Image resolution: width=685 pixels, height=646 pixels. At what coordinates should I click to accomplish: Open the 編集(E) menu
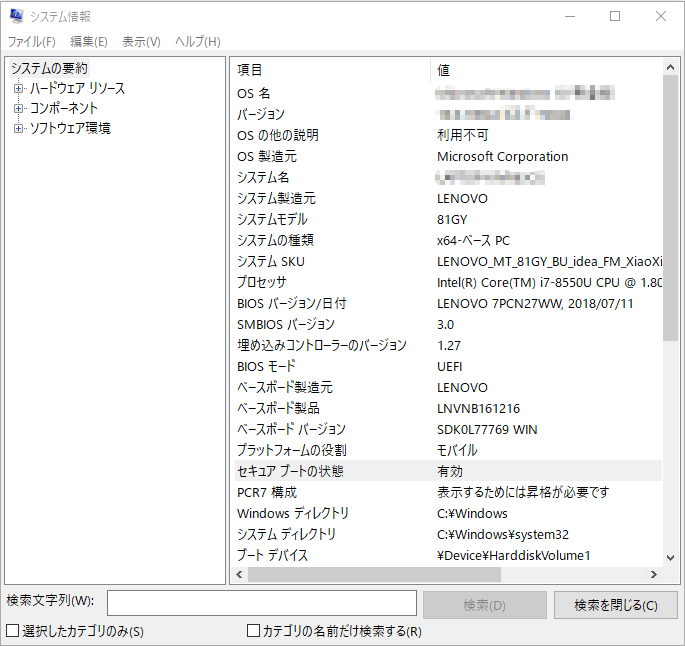[89, 42]
